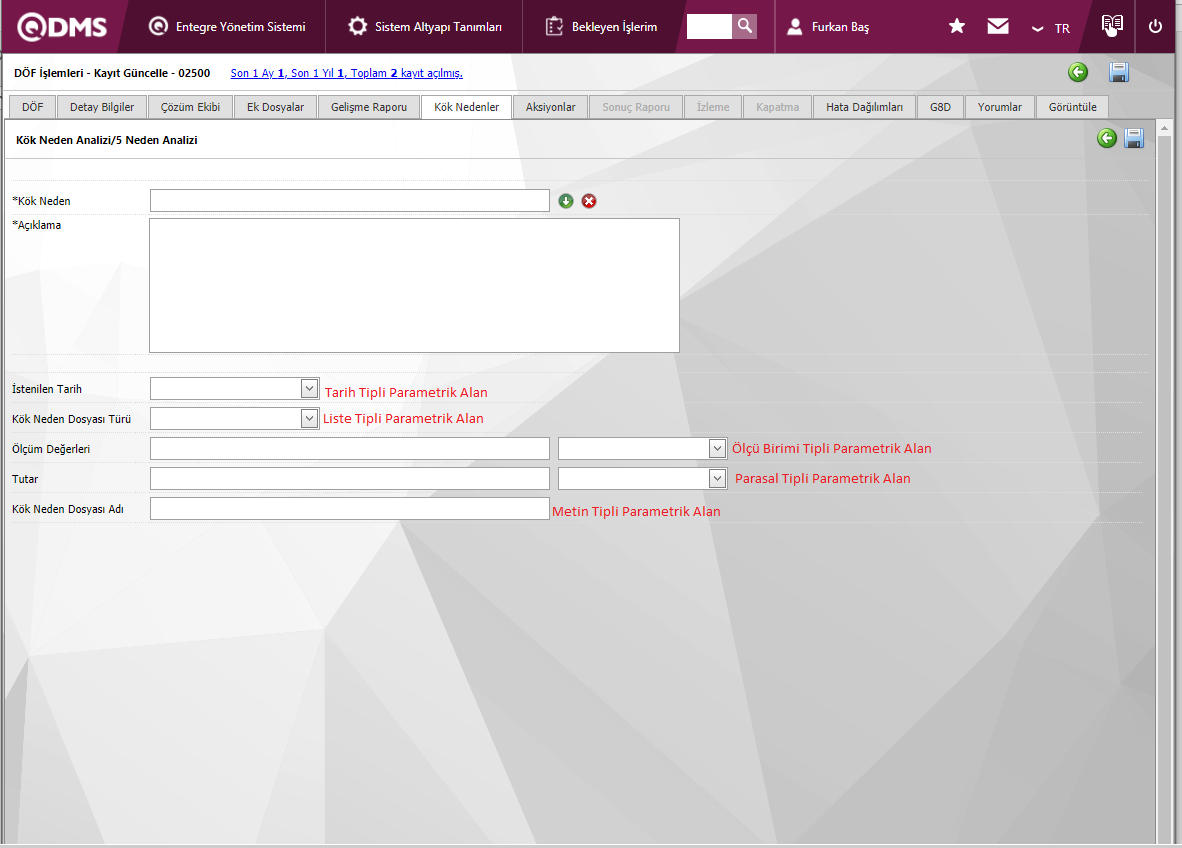Viewport: 1182px width, 848px height.
Task: Click green select arrow next to Kök Neden
Action: [x=566, y=201]
